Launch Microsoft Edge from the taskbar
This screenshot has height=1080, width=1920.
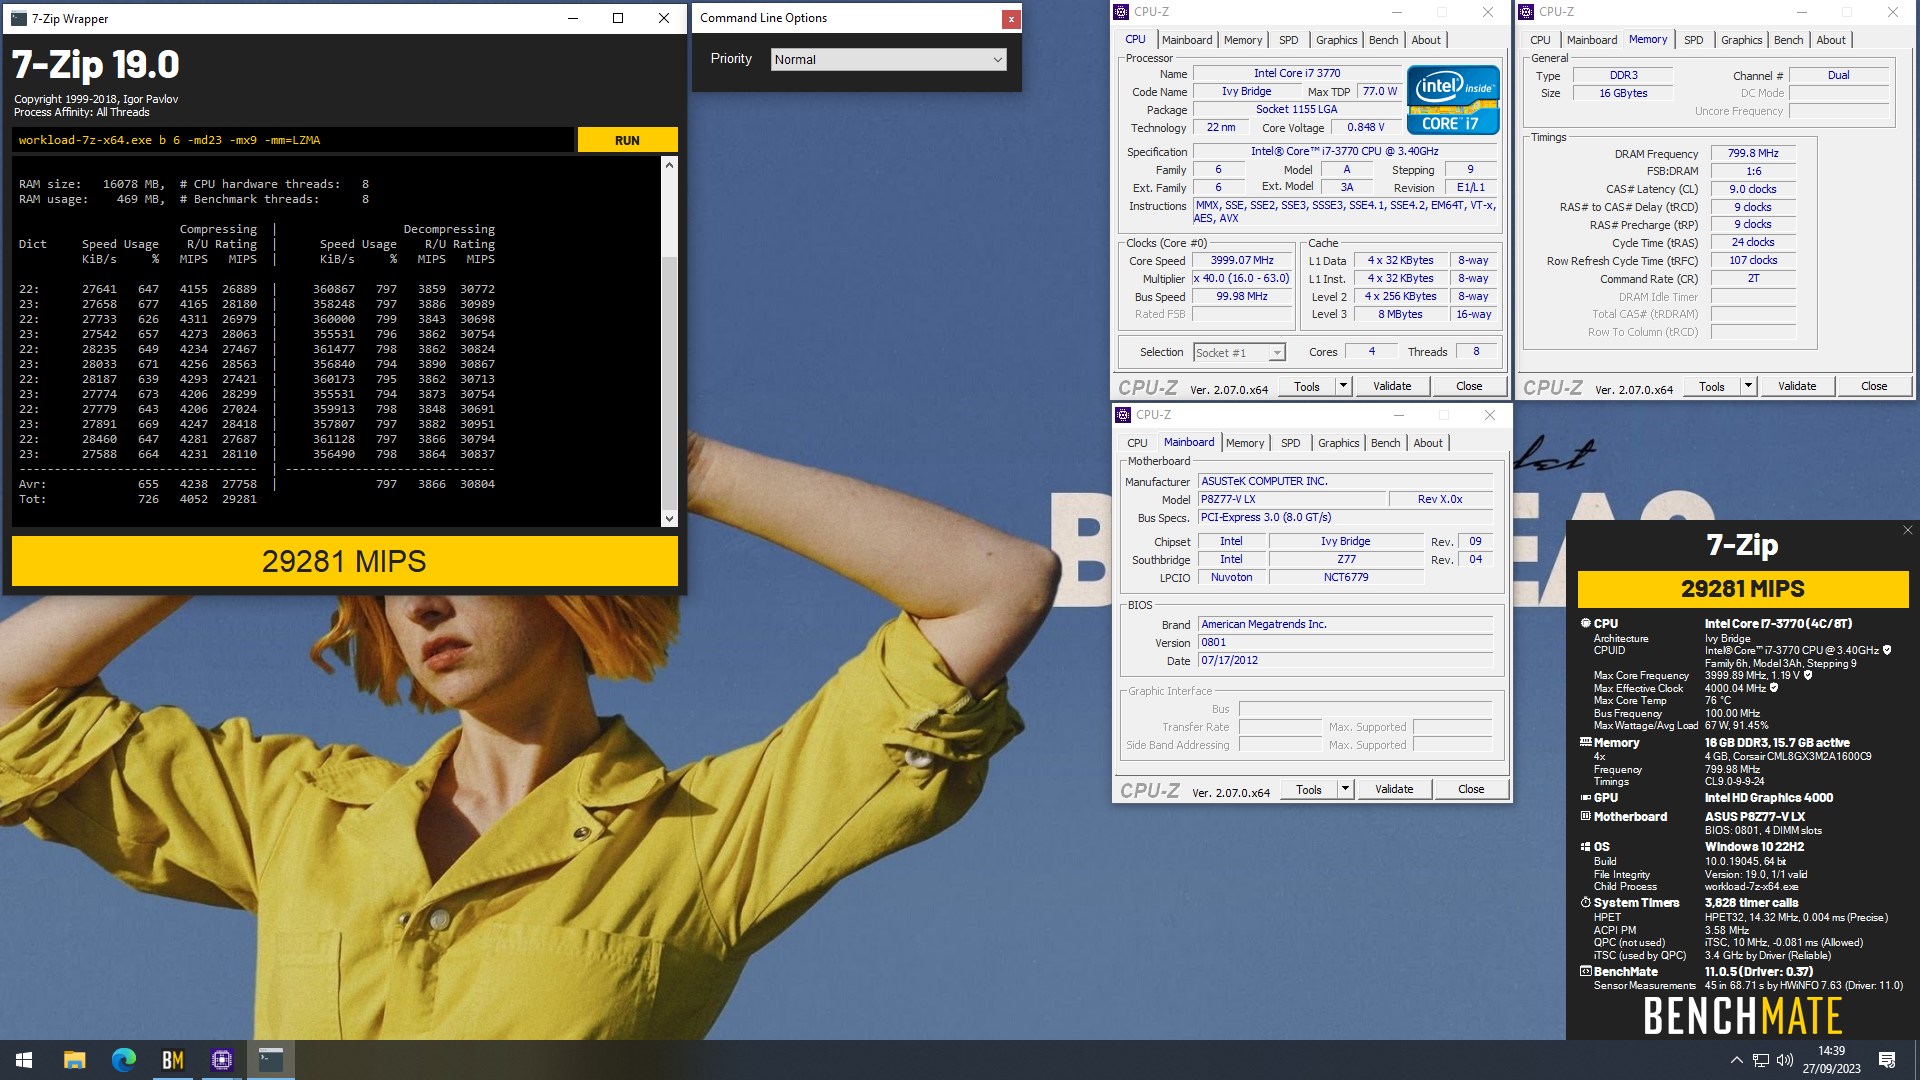(x=124, y=1060)
